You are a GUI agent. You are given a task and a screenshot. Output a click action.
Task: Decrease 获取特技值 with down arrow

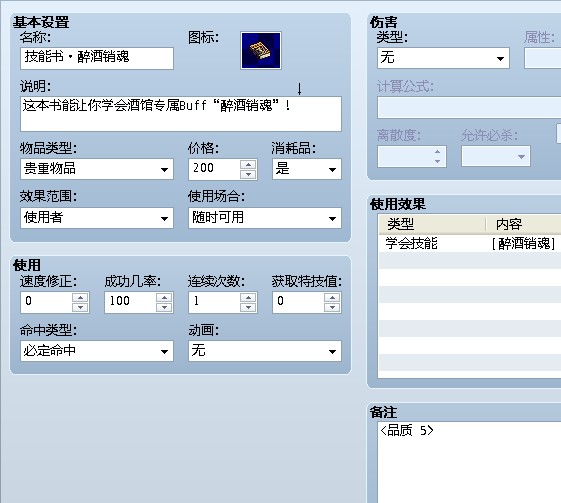pos(332,307)
